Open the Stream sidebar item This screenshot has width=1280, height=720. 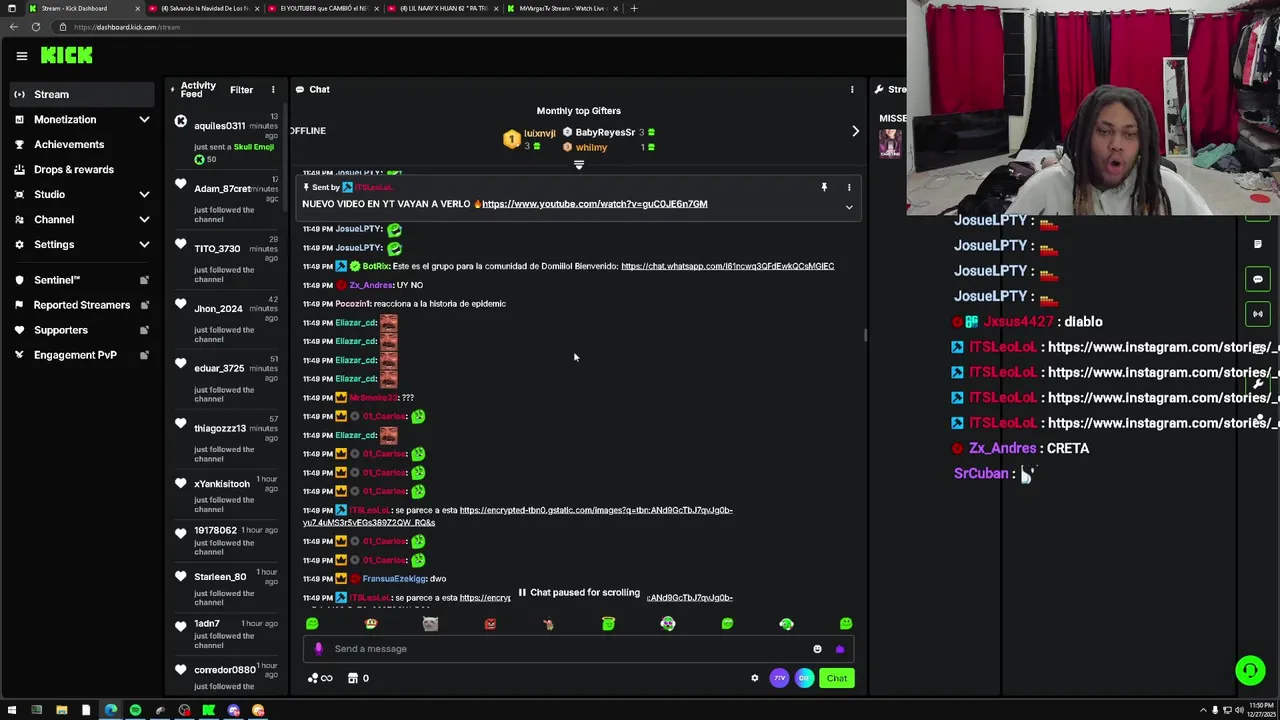coord(80,94)
